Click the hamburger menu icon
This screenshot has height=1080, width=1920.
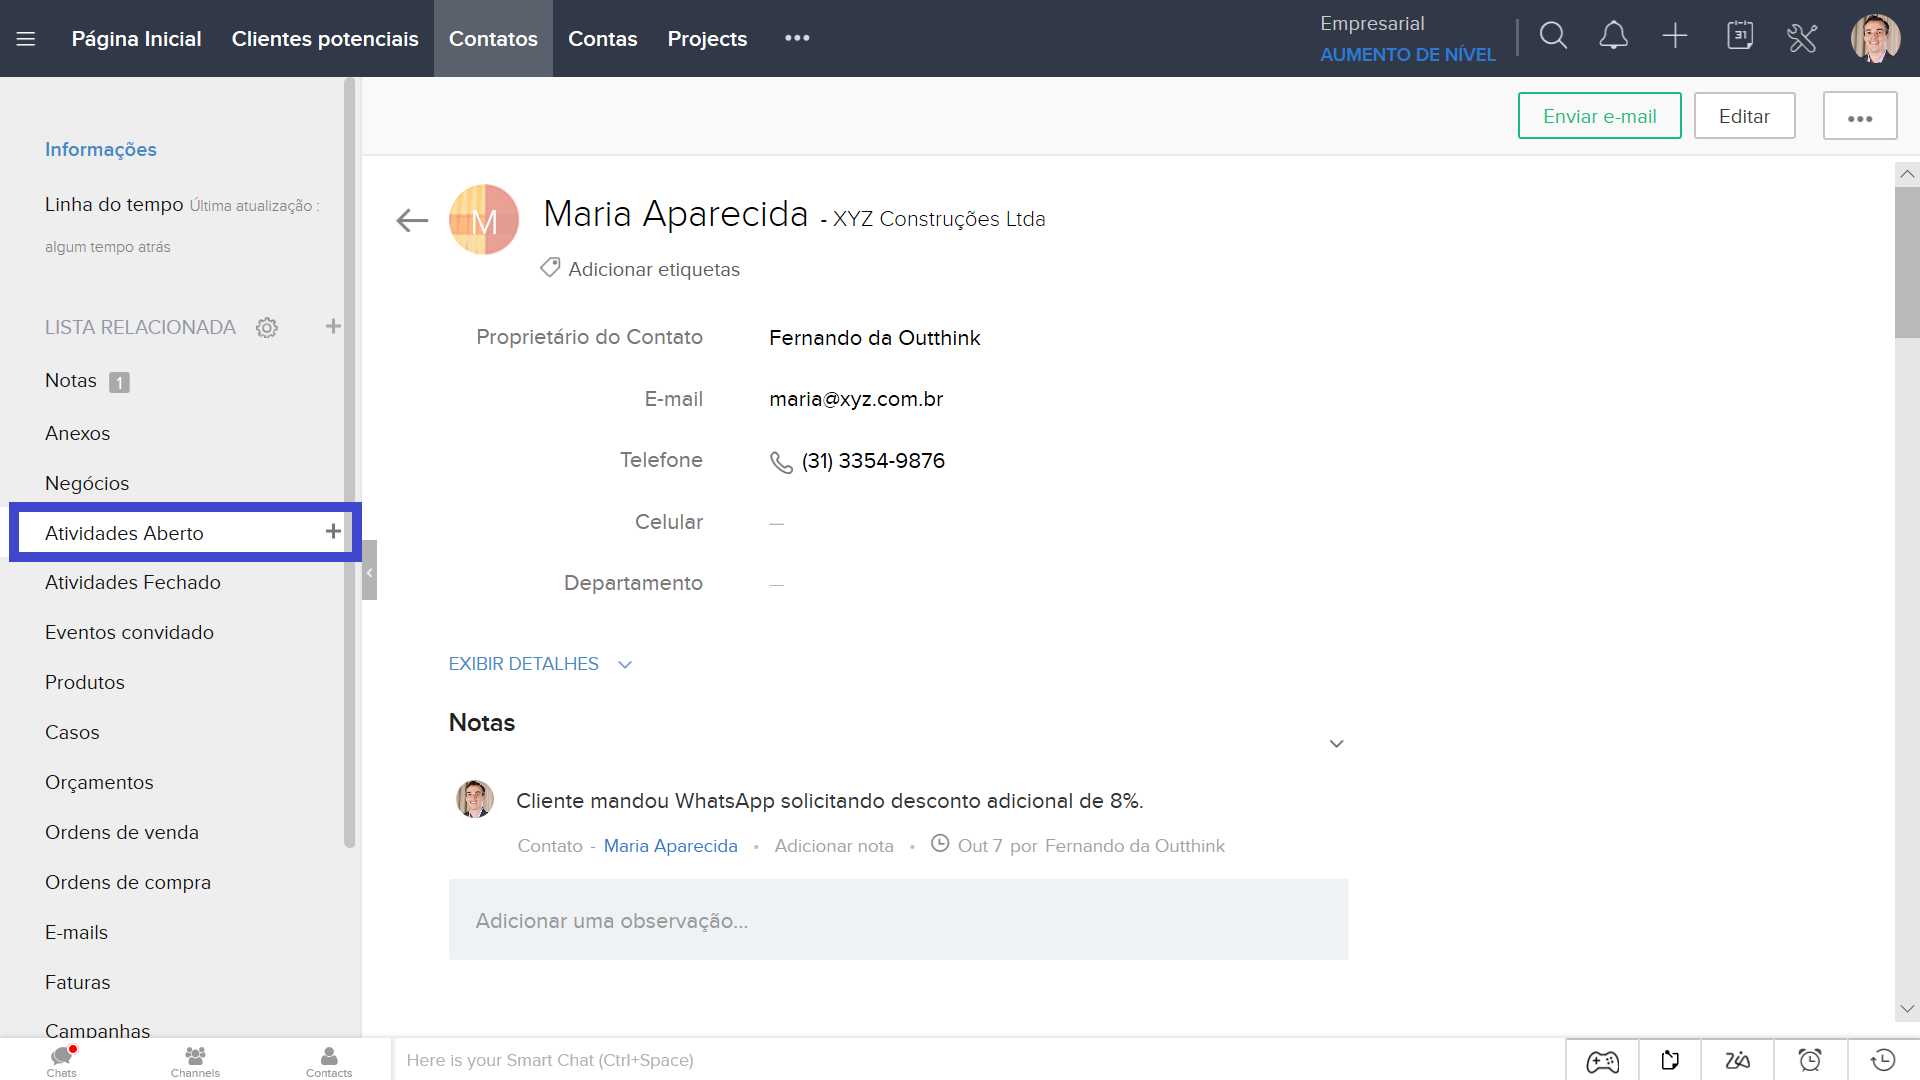(26, 39)
